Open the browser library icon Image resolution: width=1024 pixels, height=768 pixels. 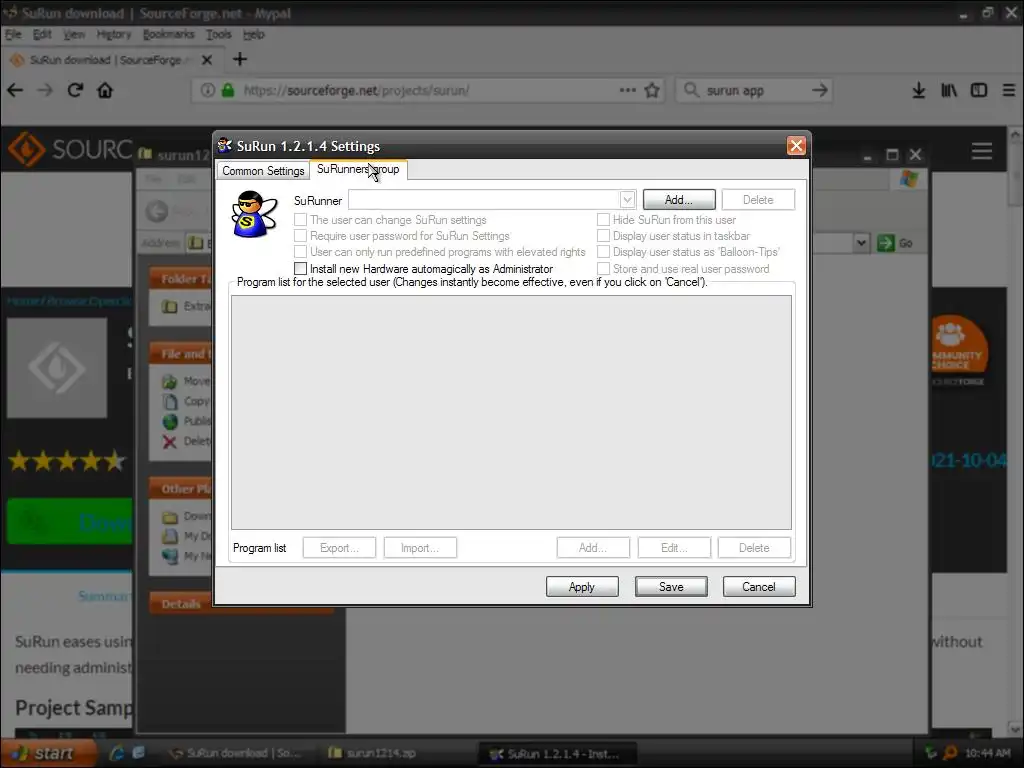tap(948, 90)
